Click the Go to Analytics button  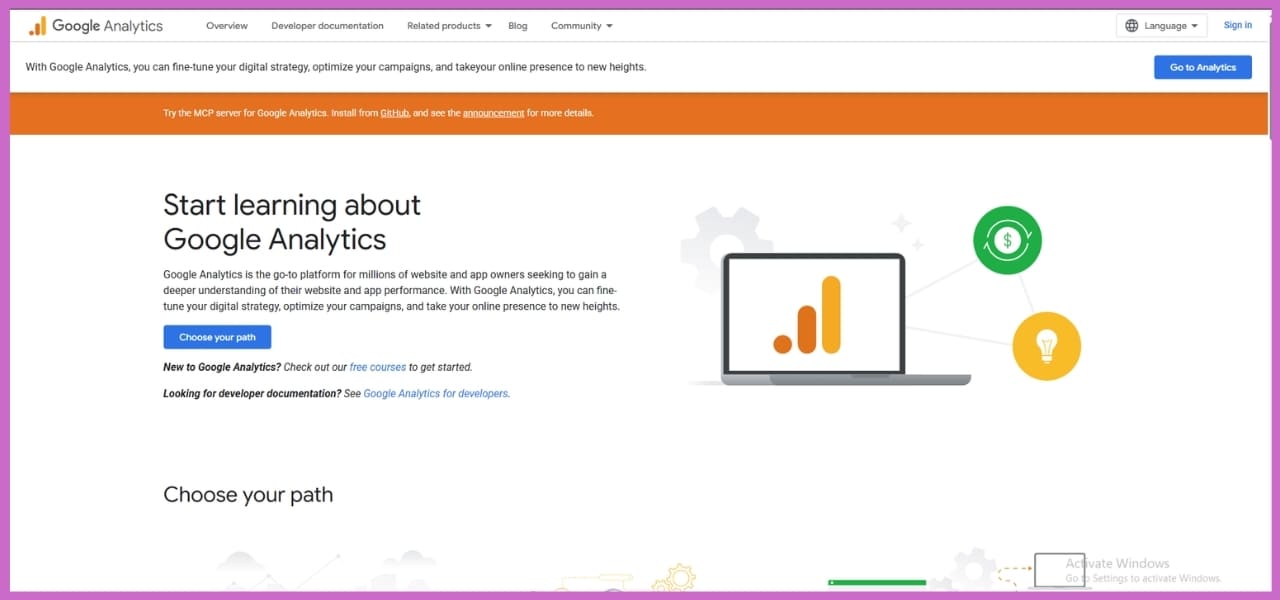[1202, 66]
